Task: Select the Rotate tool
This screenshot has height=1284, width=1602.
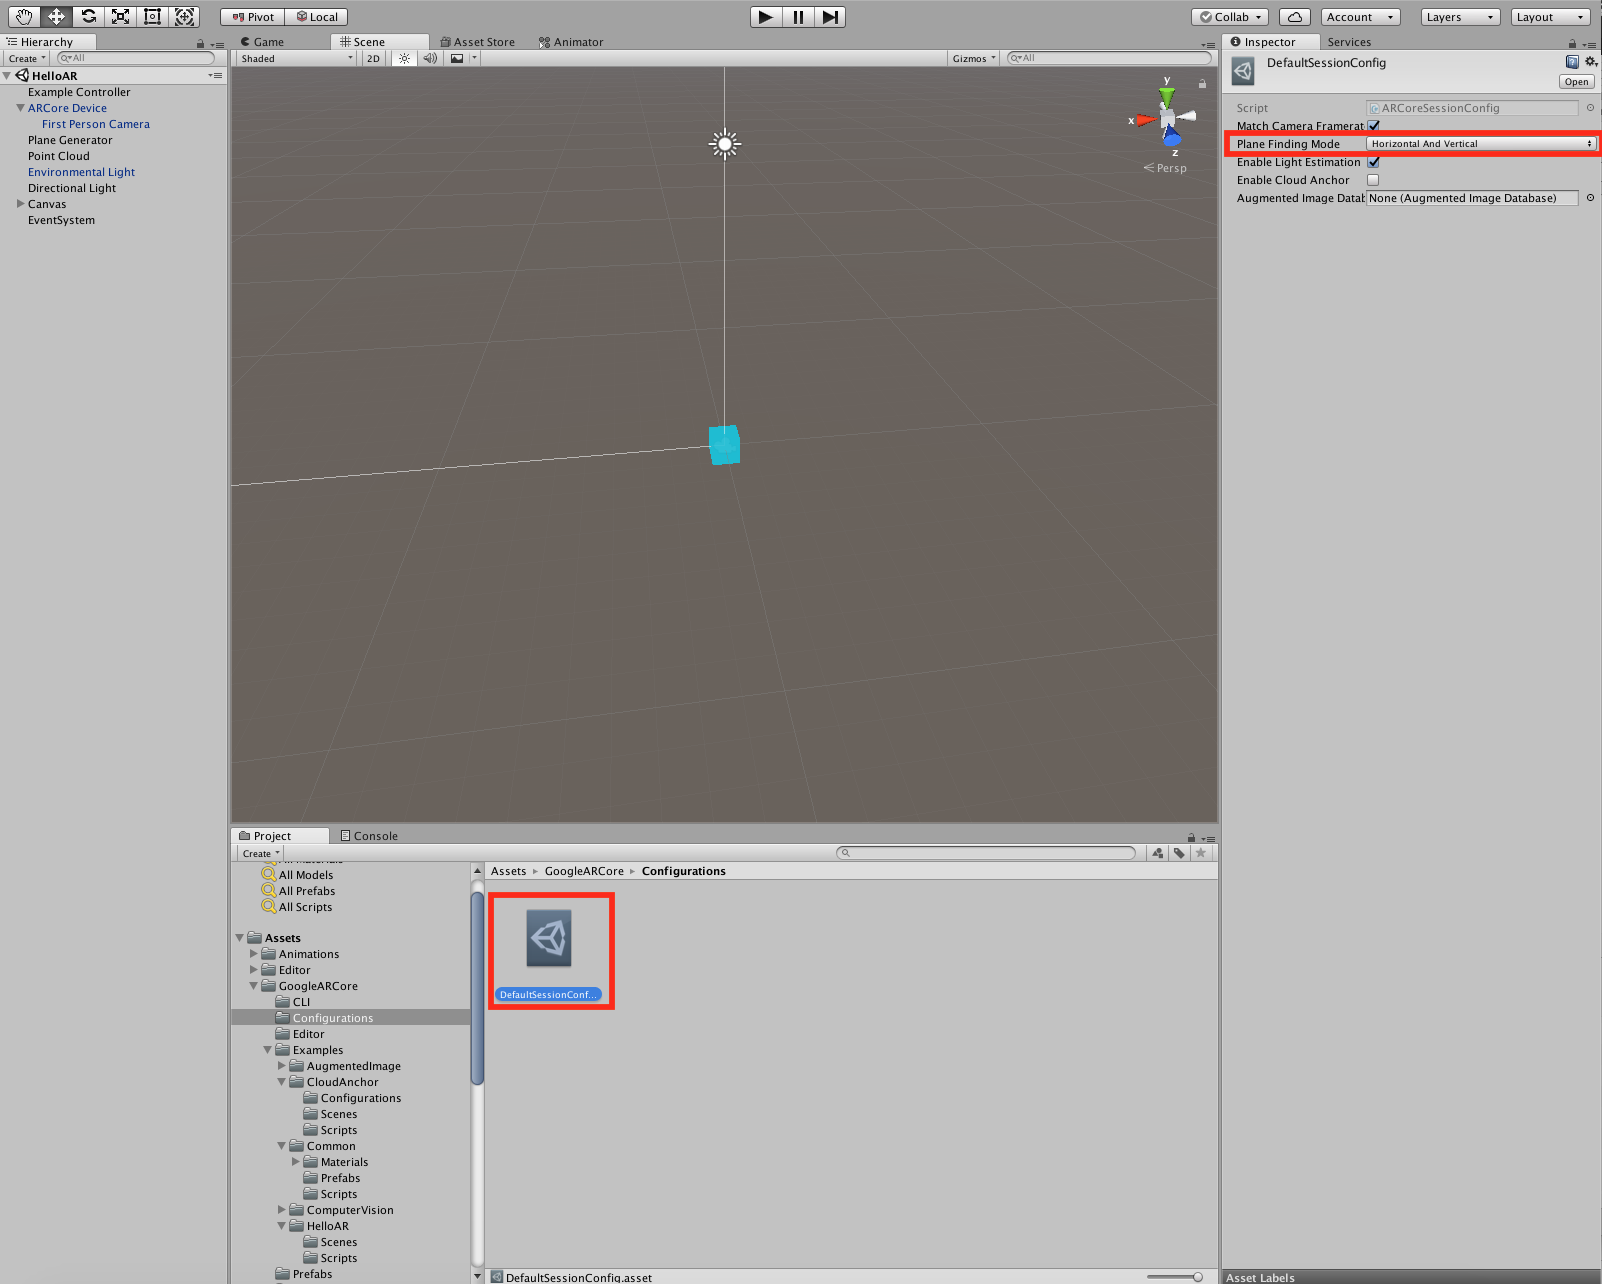Action: tap(88, 17)
